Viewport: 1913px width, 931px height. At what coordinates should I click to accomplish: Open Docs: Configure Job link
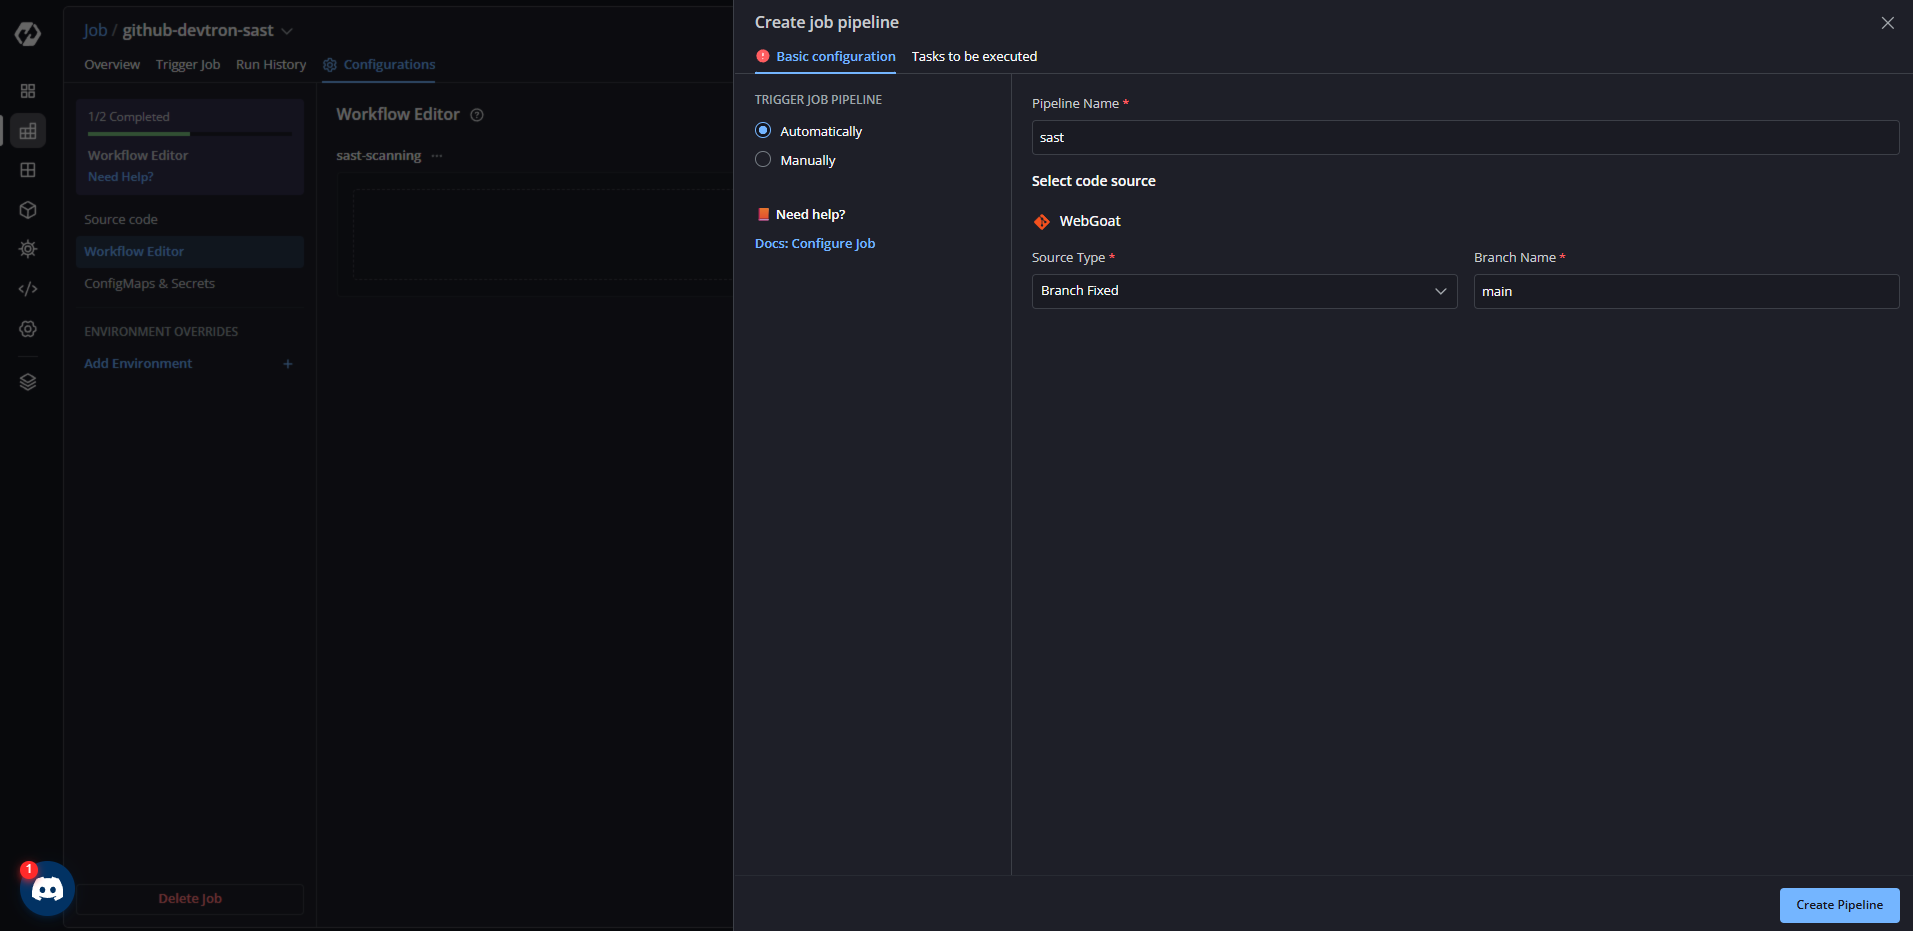814,244
